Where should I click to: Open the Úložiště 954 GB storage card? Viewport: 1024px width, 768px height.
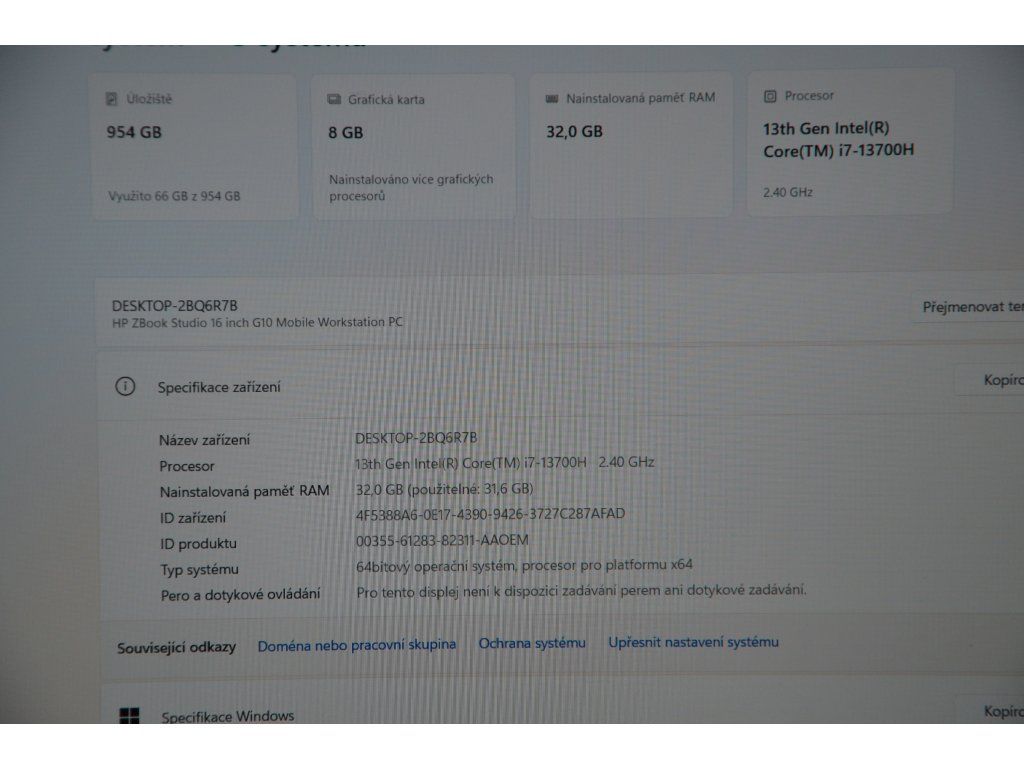point(194,147)
